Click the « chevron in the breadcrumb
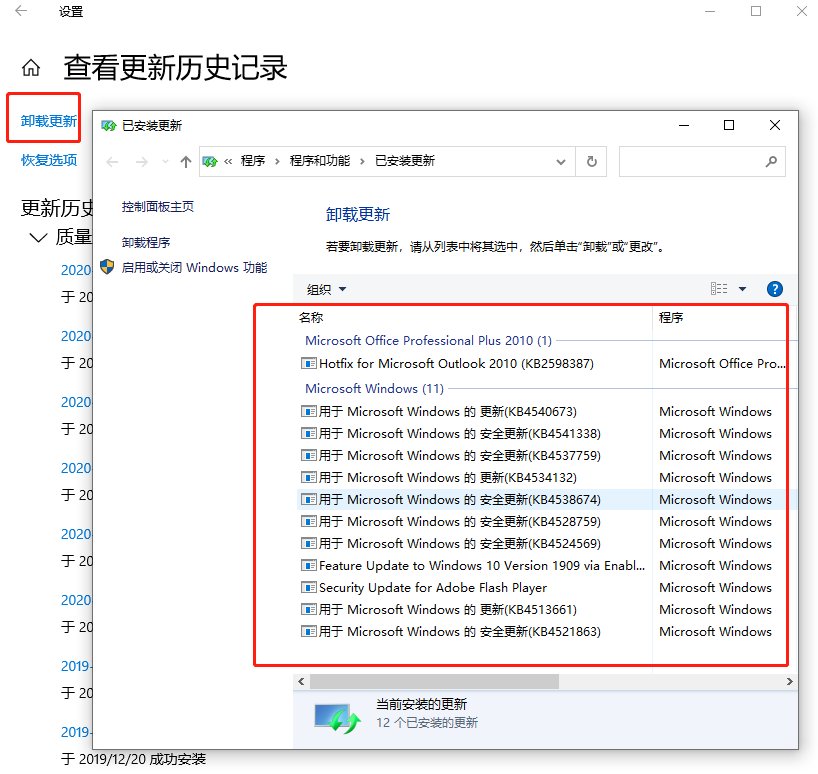Viewport: 818px width, 774px height. point(228,162)
